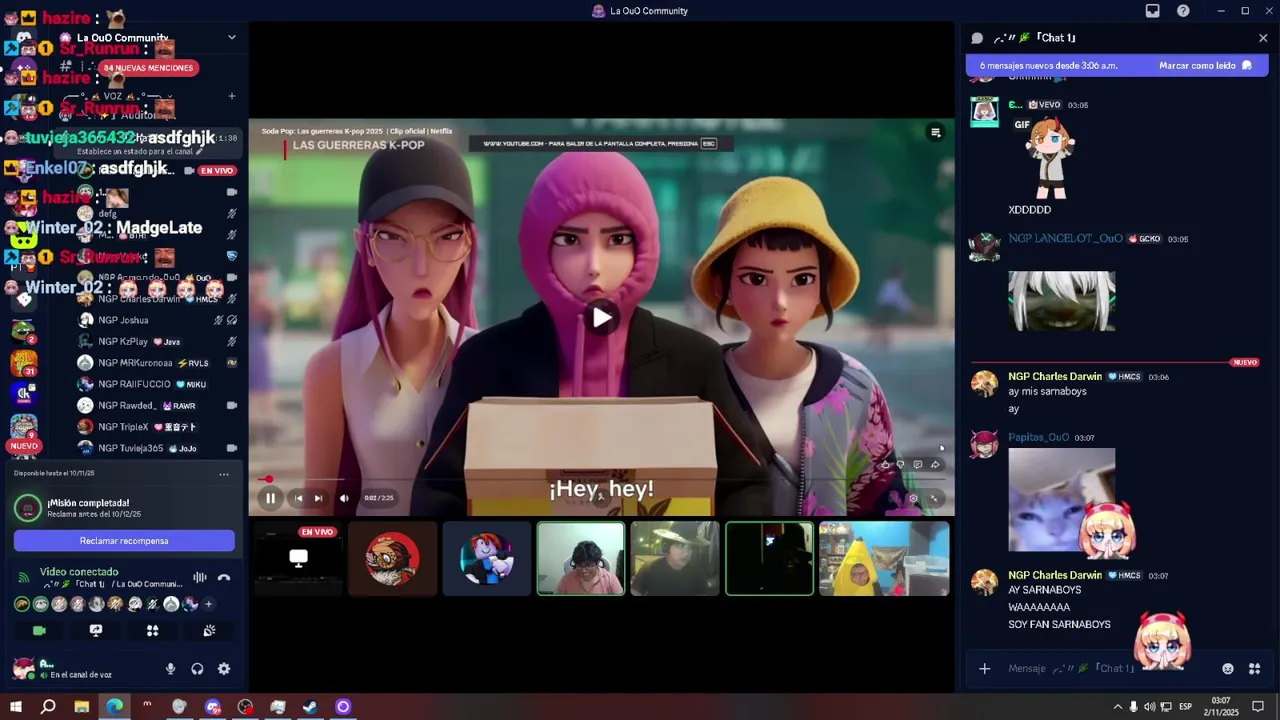Open Windows taskbar search

click(x=48, y=707)
